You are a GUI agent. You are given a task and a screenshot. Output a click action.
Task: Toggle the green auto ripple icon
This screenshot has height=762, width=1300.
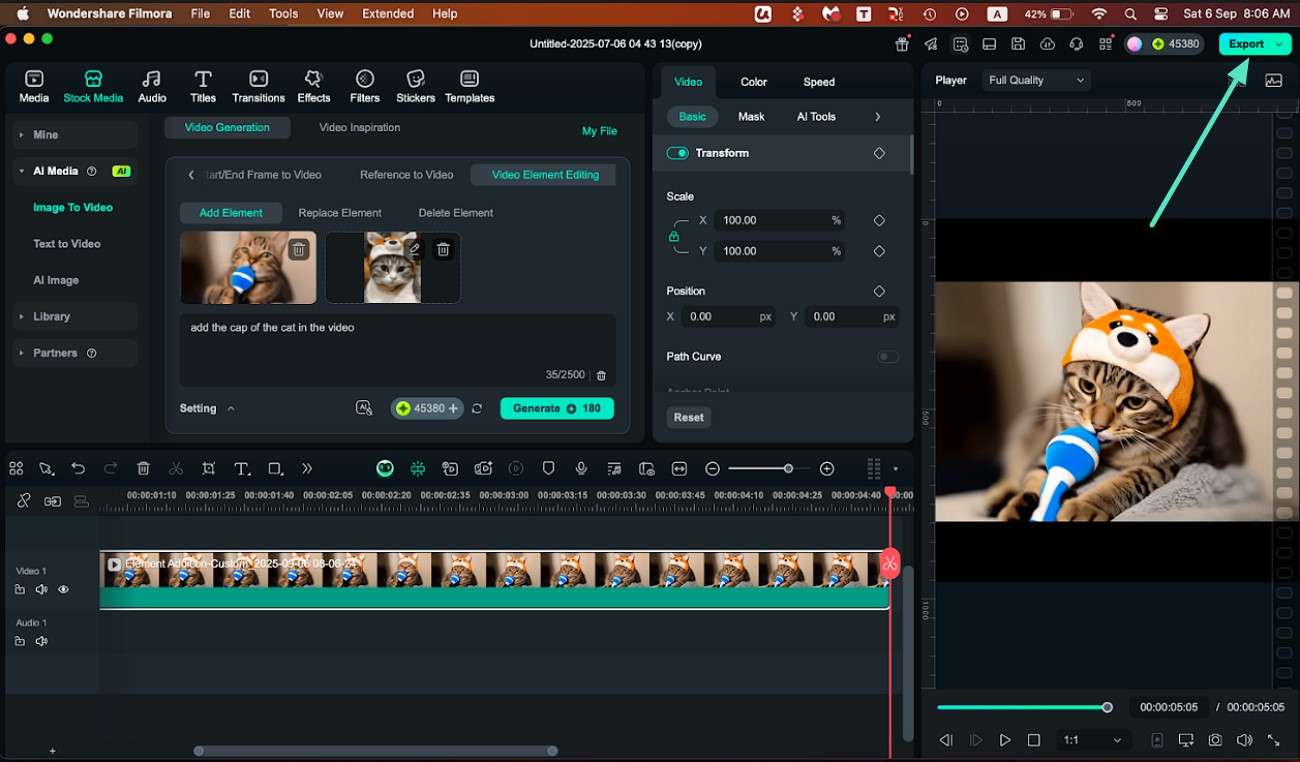click(x=417, y=468)
